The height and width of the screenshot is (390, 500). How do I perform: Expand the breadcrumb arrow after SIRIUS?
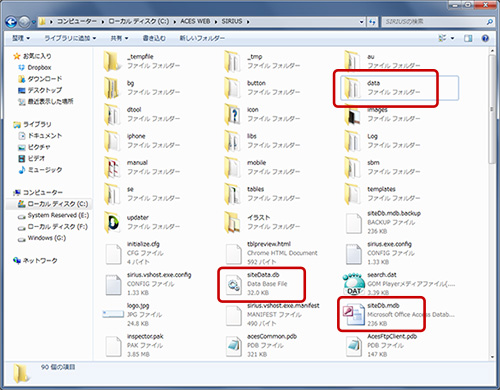(248, 22)
